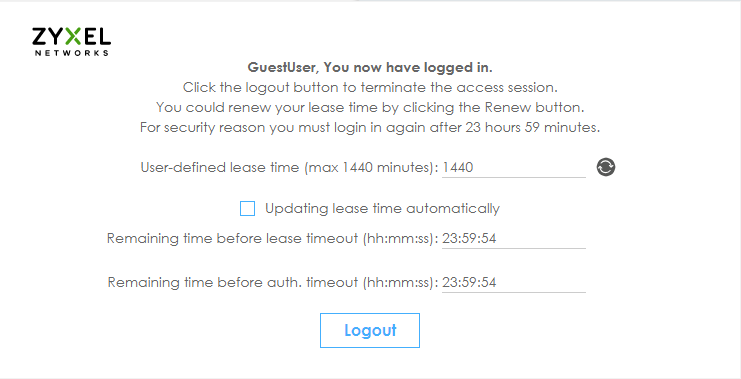Click the green X in the Zyxel logo
This screenshot has height=379, width=741.
point(72,37)
